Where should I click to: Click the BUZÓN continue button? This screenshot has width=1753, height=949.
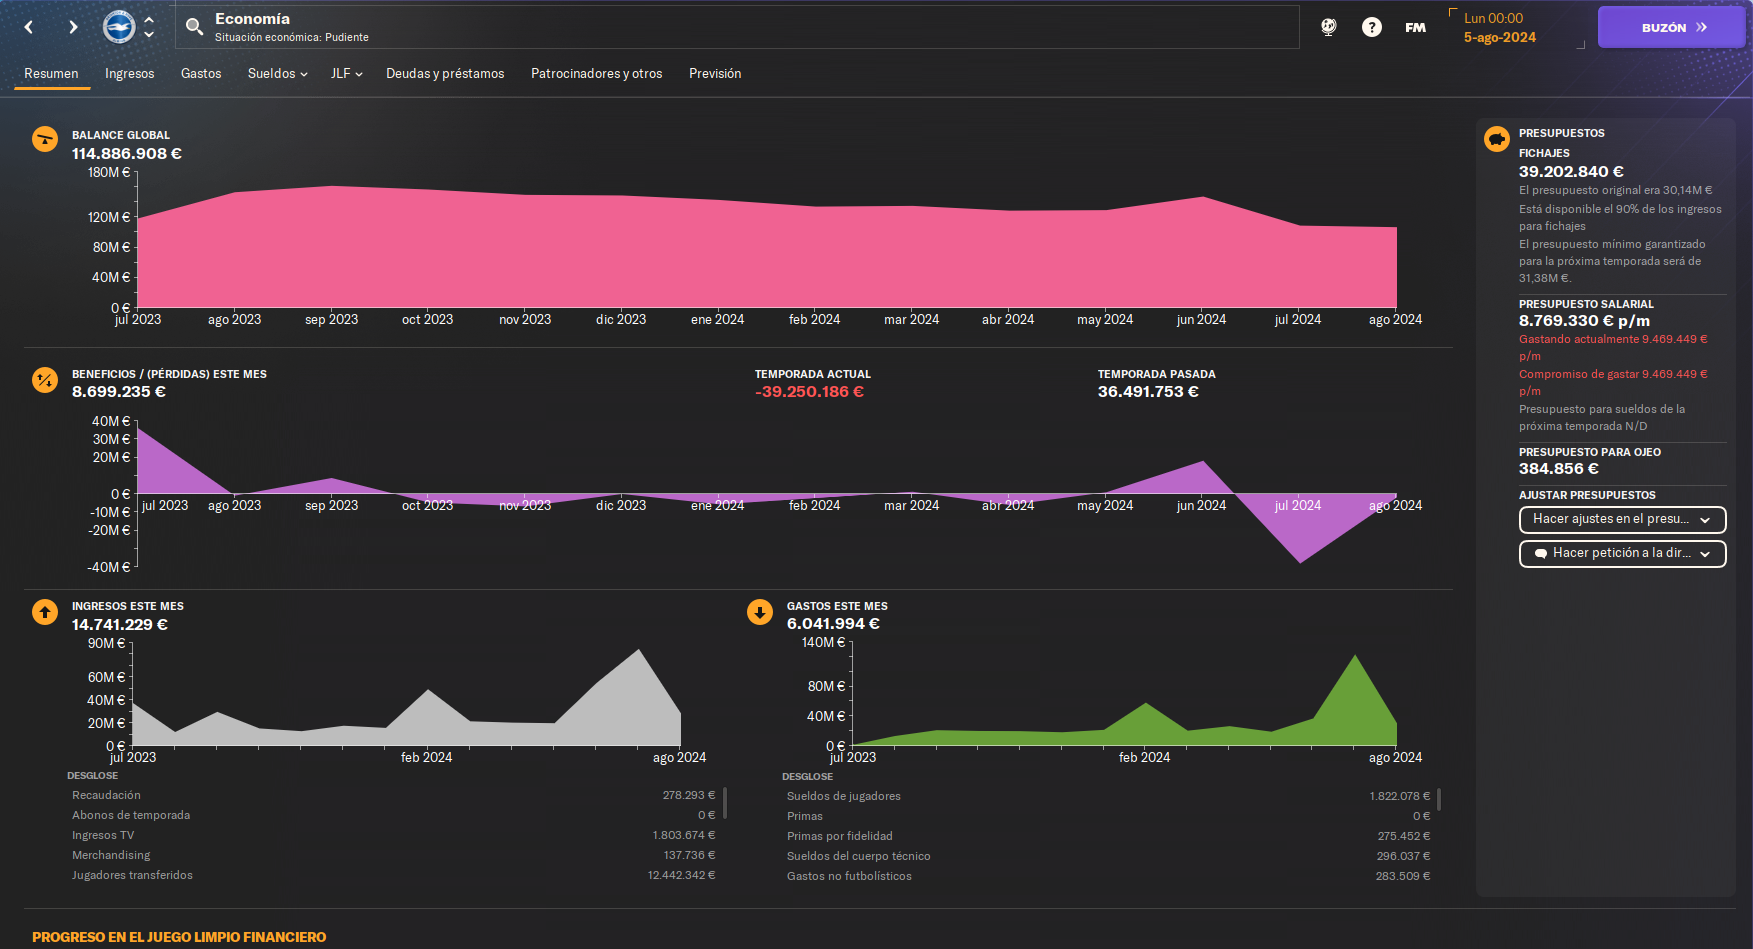pyautogui.click(x=1671, y=27)
